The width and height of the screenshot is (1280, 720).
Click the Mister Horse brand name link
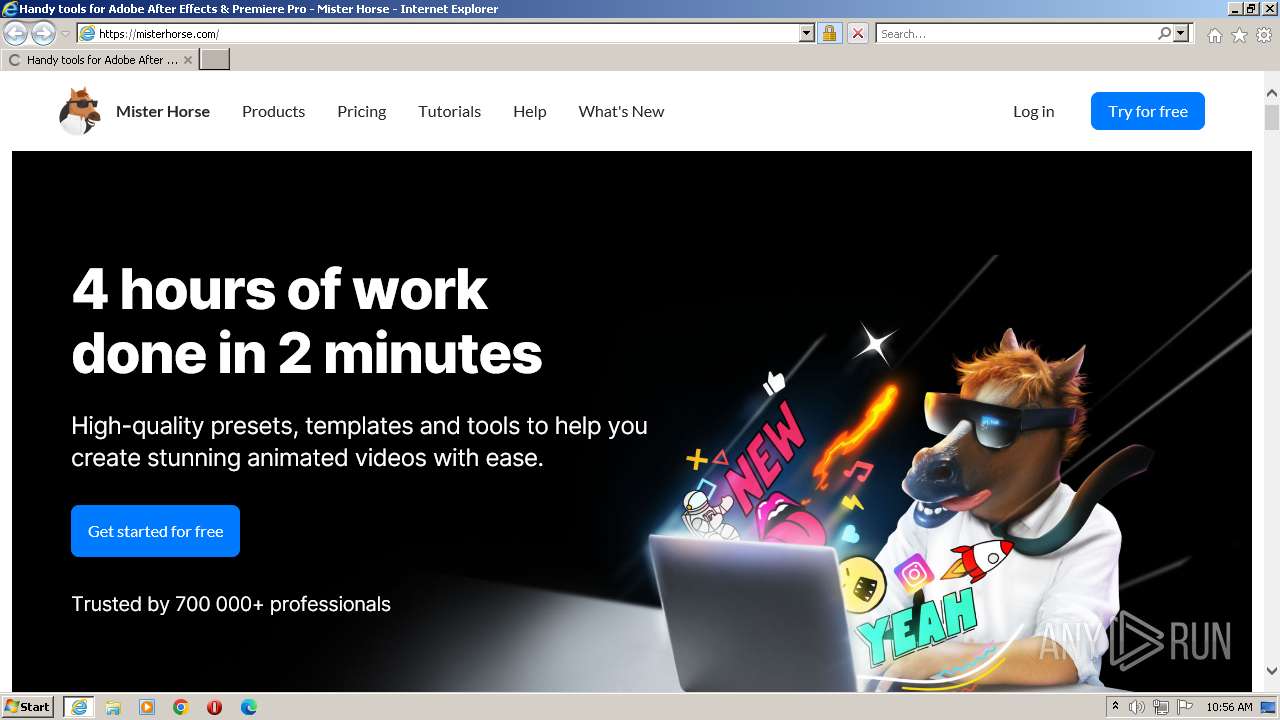[x=163, y=111]
